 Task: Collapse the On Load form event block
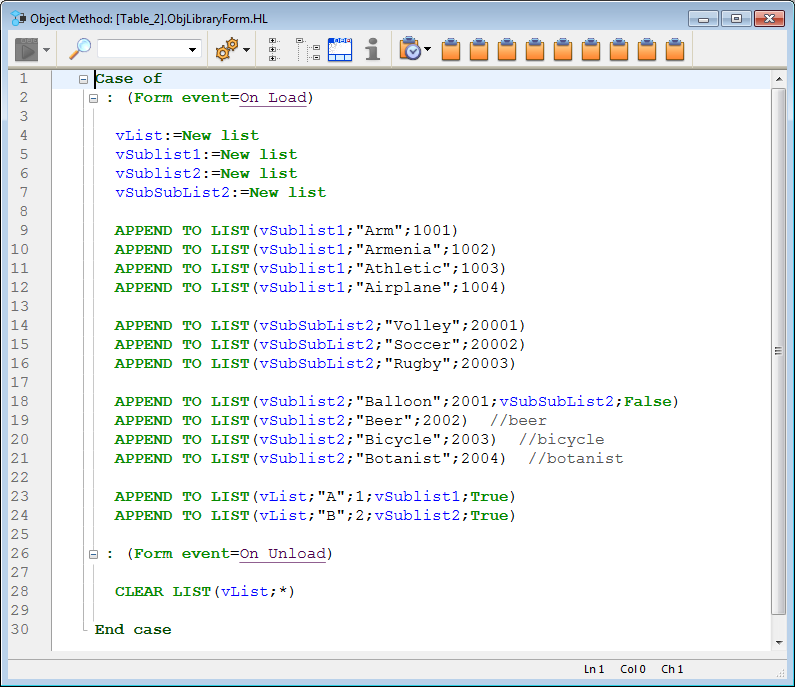(x=93, y=99)
